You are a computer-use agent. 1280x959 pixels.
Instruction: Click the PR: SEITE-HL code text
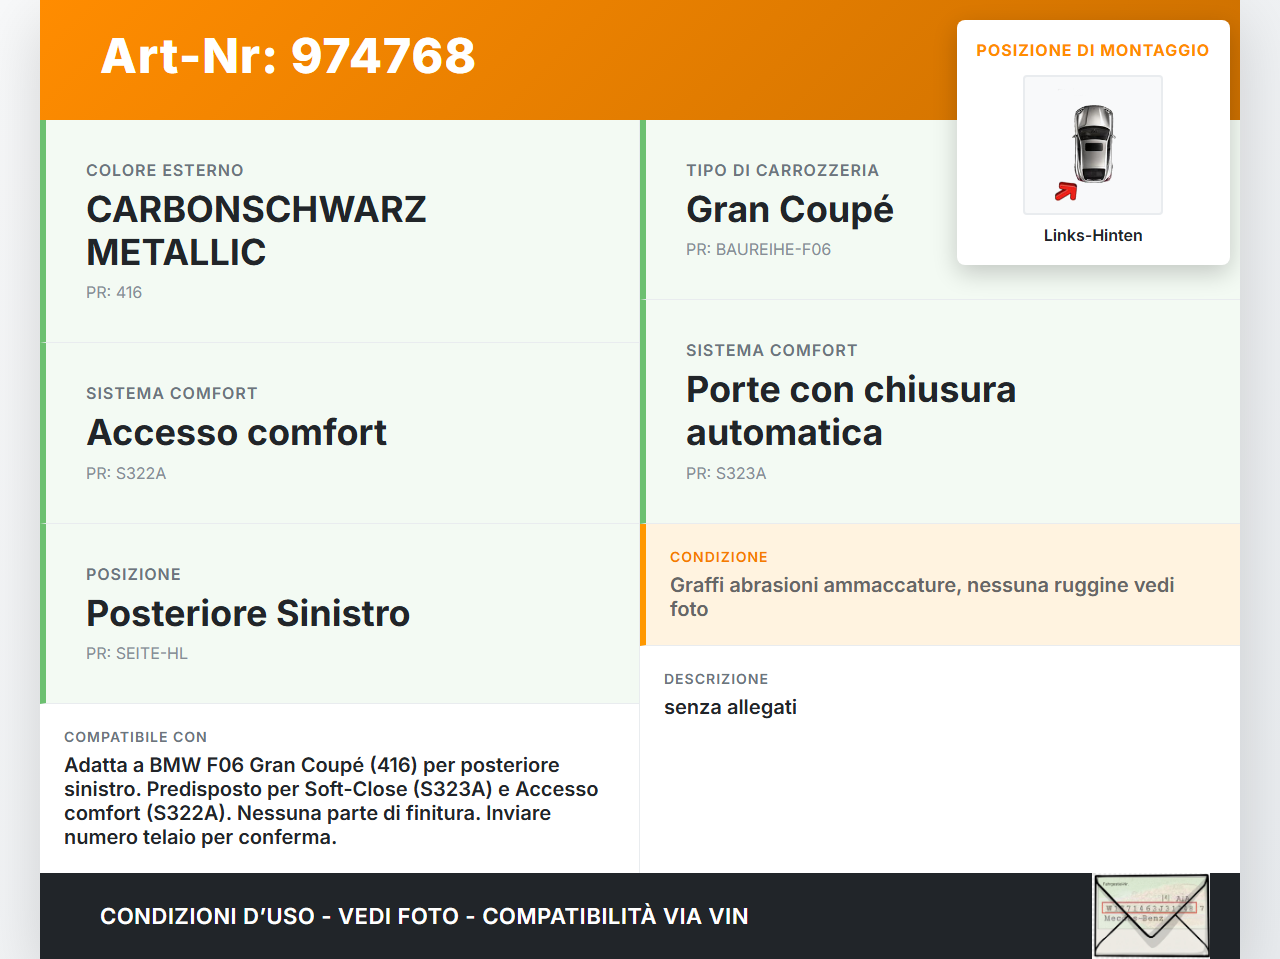(137, 653)
